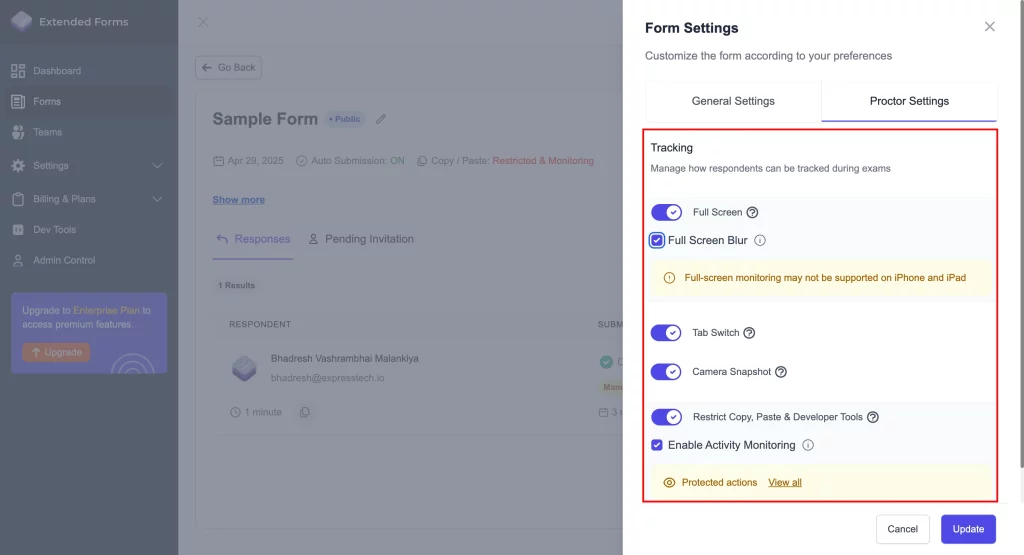Toggle Restrict Copy, Paste & Developer Tools switch
The width and height of the screenshot is (1024, 555).
[666, 417]
